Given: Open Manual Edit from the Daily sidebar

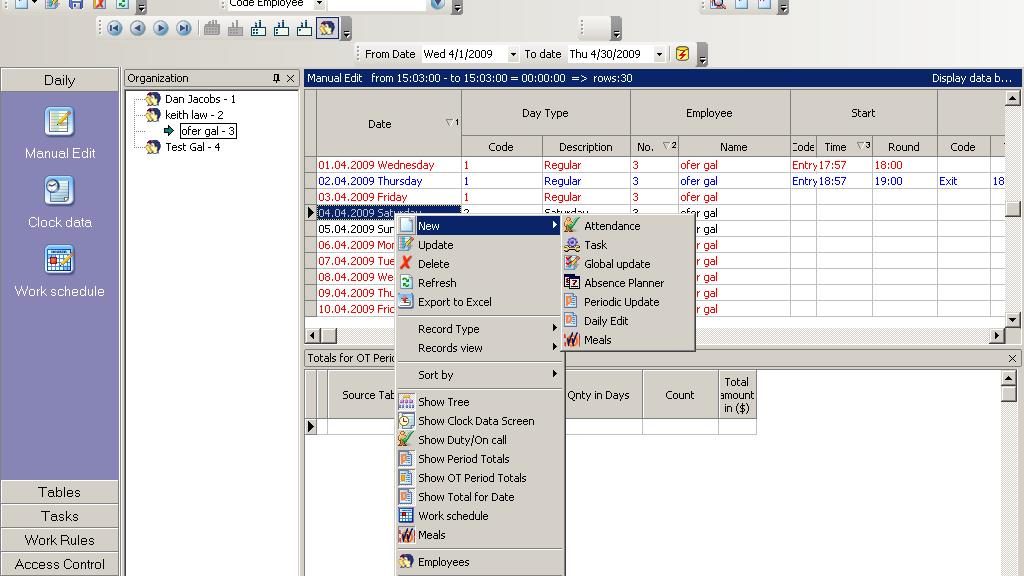Looking at the screenshot, I should click(59, 133).
